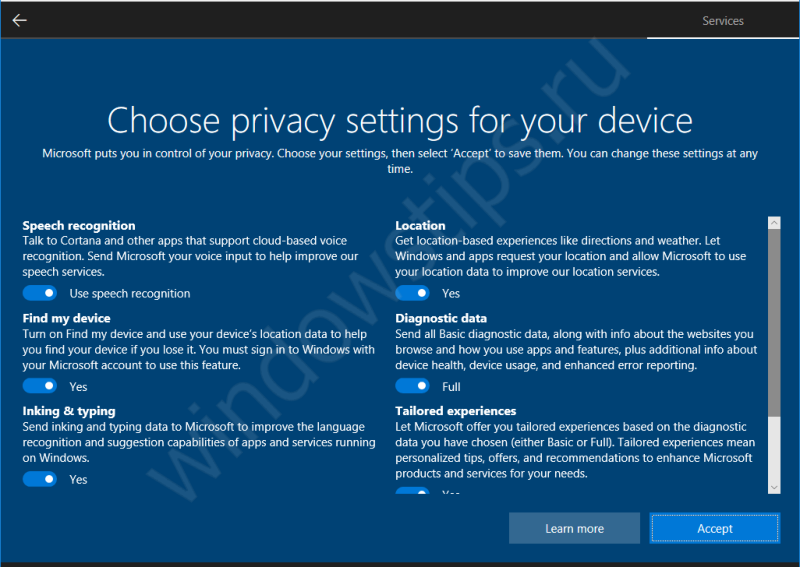The width and height of the screenshot is (800, 567).
Task: Disable the Location switch
Action: [412, 293]
